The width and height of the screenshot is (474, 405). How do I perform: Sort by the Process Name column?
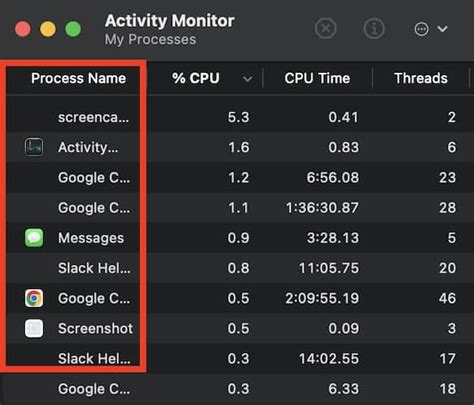(78, 78)
